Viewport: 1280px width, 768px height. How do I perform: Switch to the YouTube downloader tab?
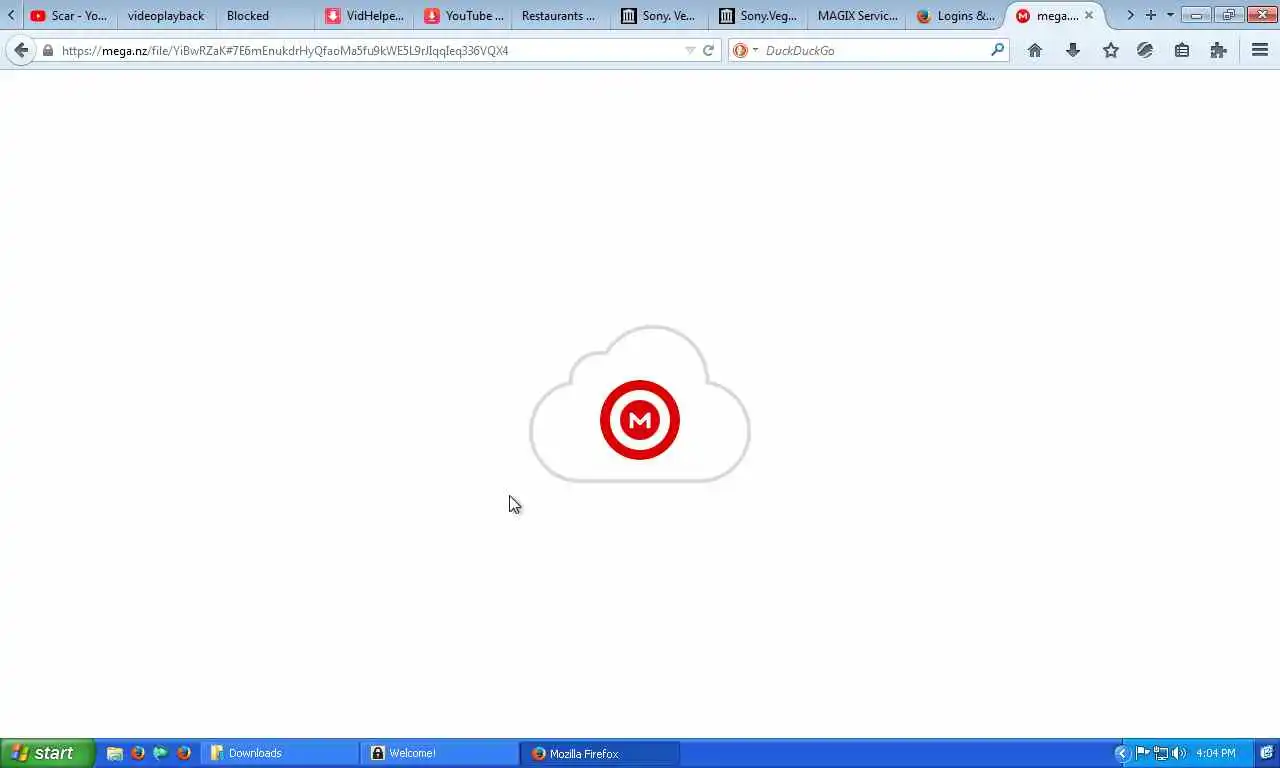(464, 16)
